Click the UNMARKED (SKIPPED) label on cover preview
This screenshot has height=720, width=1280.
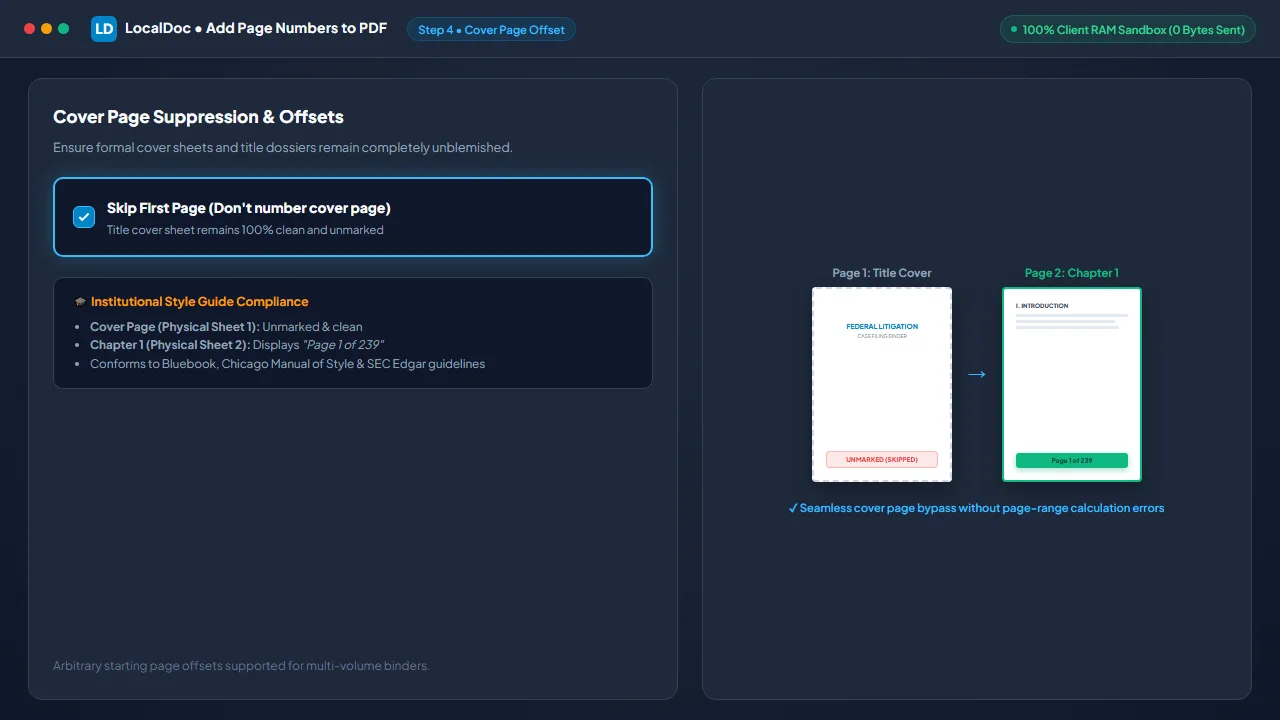[882, 460]
